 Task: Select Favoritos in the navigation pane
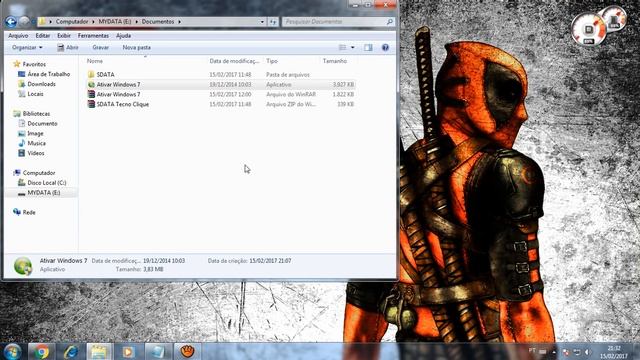34,64
